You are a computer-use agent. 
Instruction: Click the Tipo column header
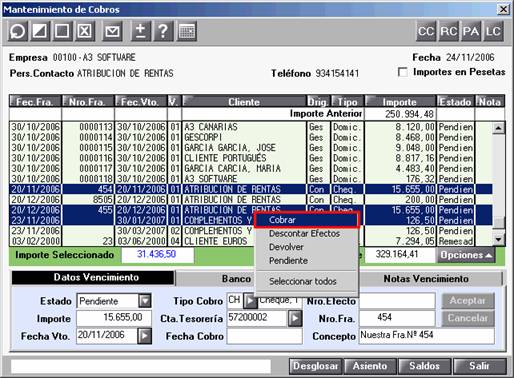[x=347, y=101]
